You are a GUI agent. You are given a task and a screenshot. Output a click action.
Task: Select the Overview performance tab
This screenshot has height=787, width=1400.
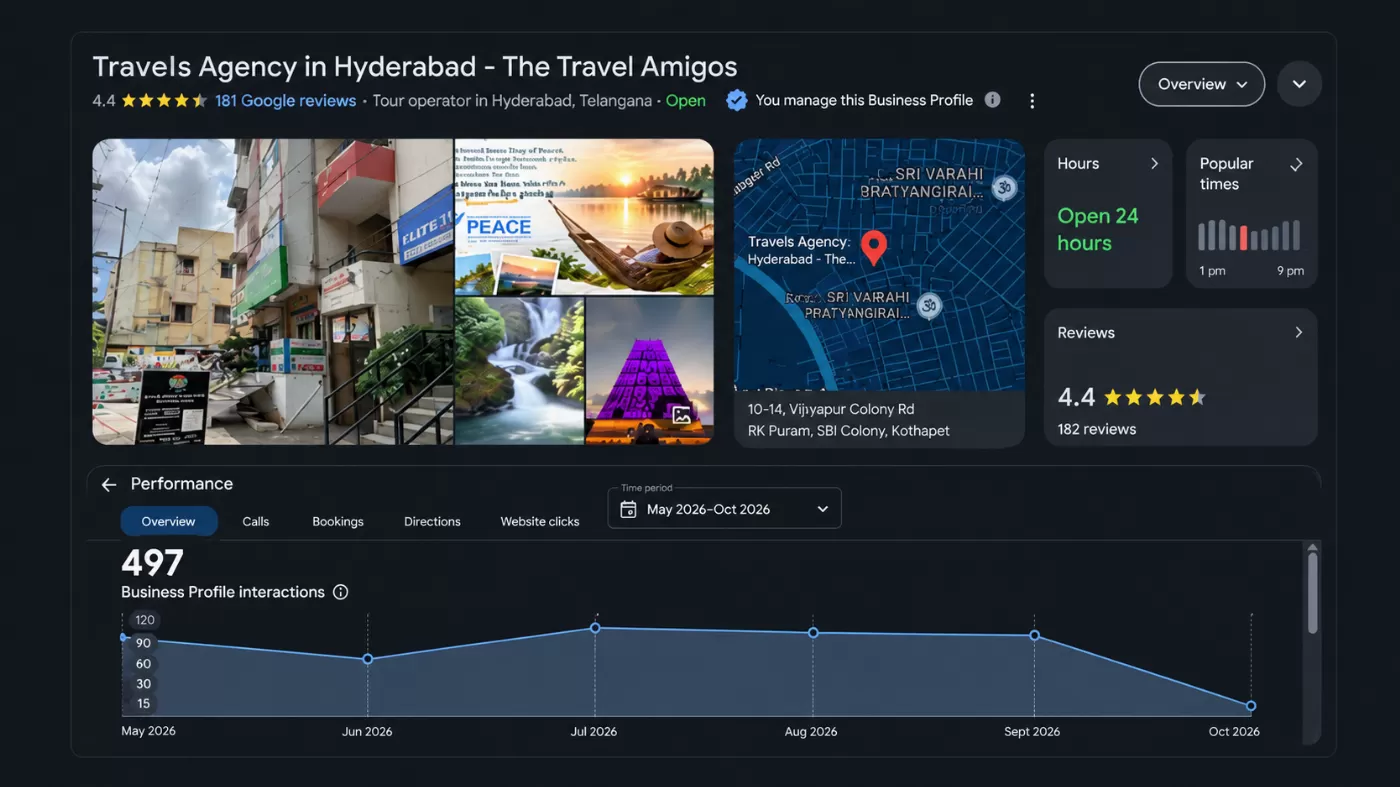point(168,521)
